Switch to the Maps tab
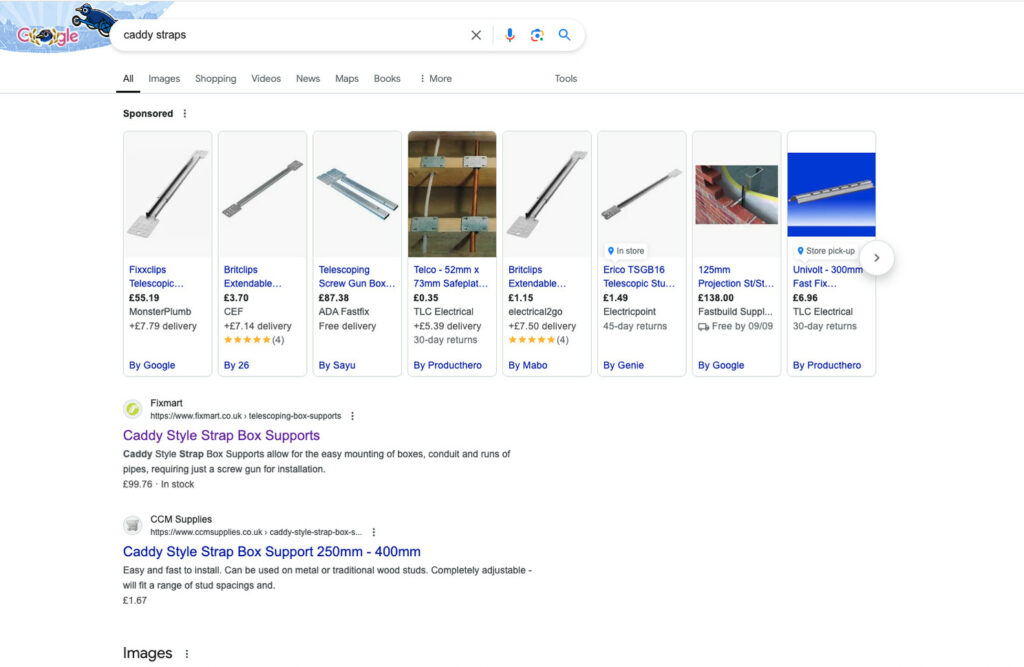The width and height of the screenshot is (1024, 667). tap(347, 78)
